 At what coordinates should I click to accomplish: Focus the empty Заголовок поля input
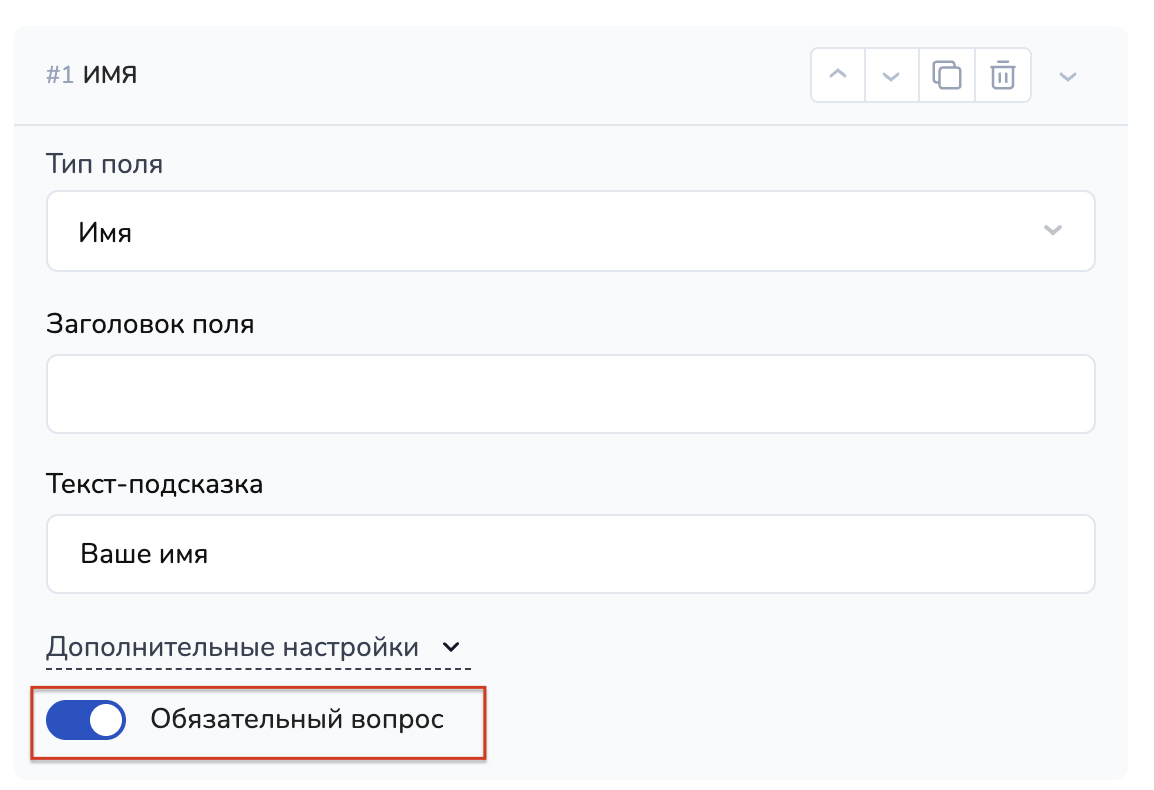point(570,394)
